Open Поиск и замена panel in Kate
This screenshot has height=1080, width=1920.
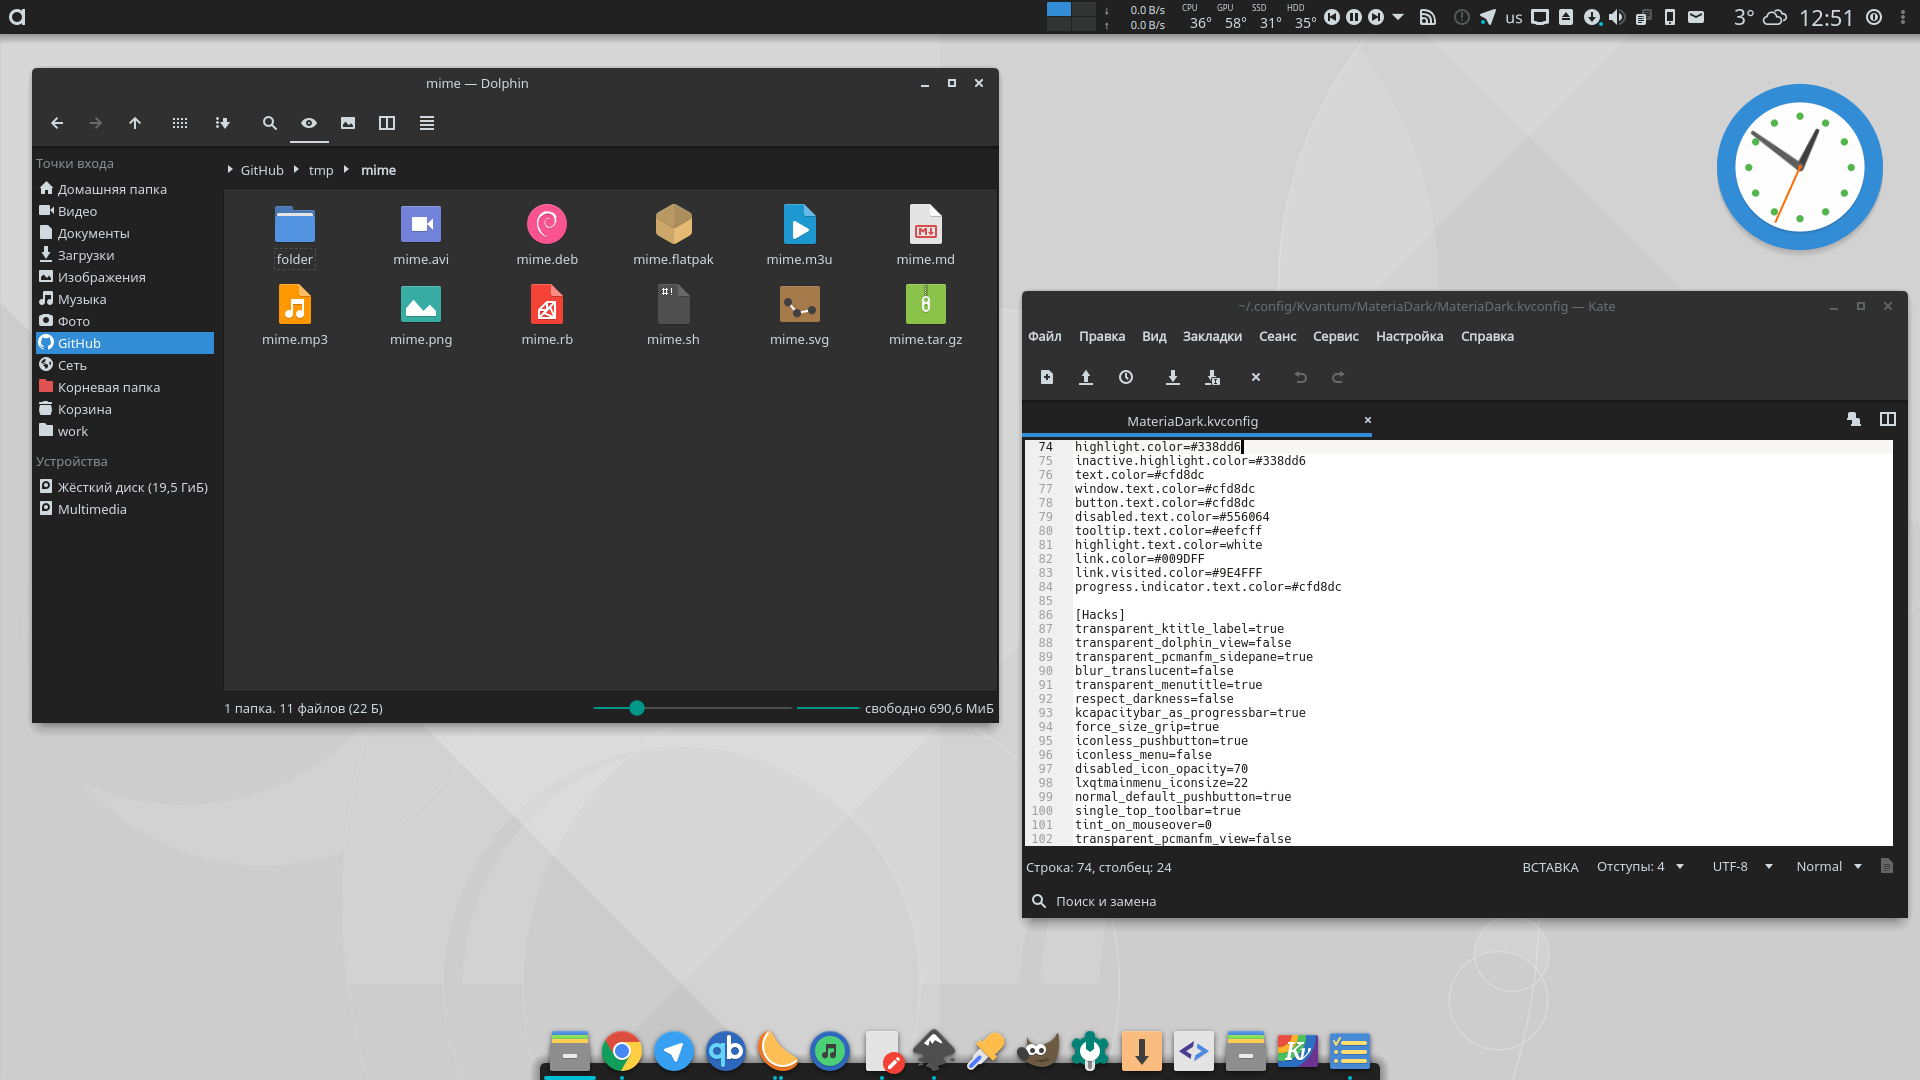click(x=1093, y=901)
